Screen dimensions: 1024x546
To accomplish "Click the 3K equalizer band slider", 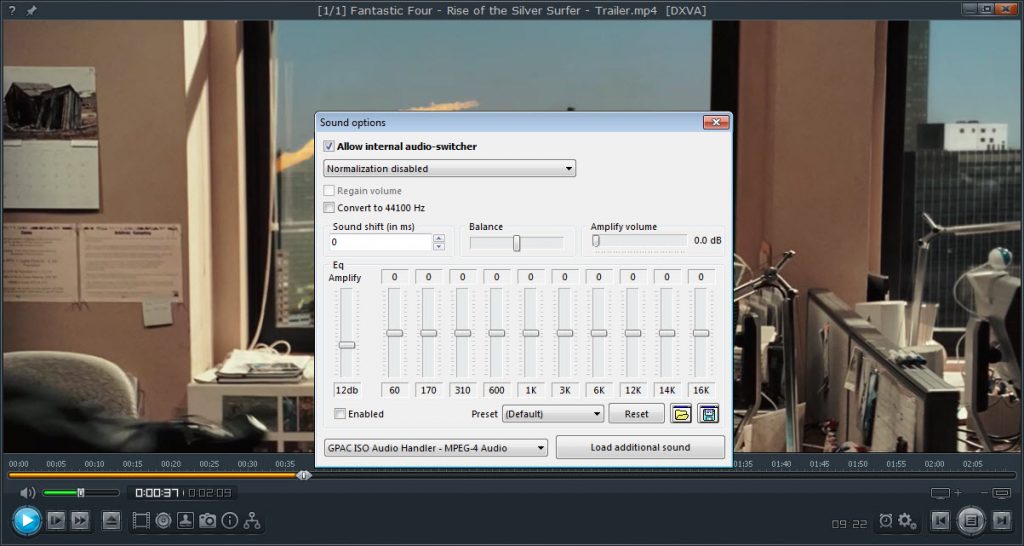I will 565,333.
